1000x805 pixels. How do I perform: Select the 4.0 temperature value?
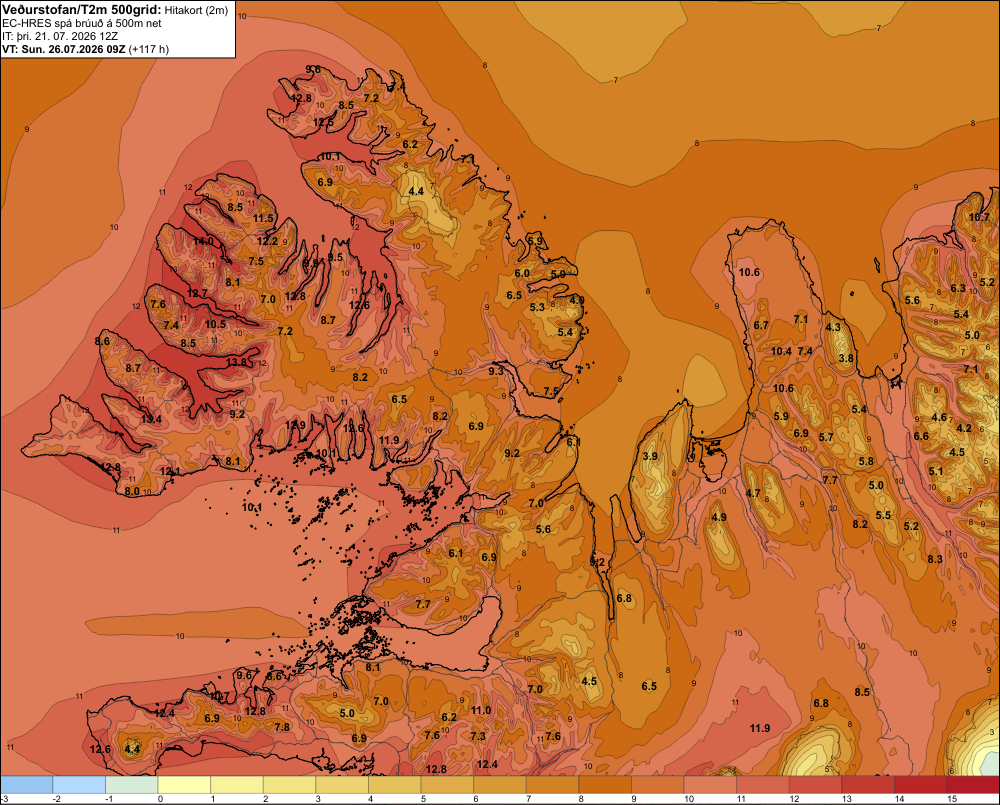coord(577,300)
